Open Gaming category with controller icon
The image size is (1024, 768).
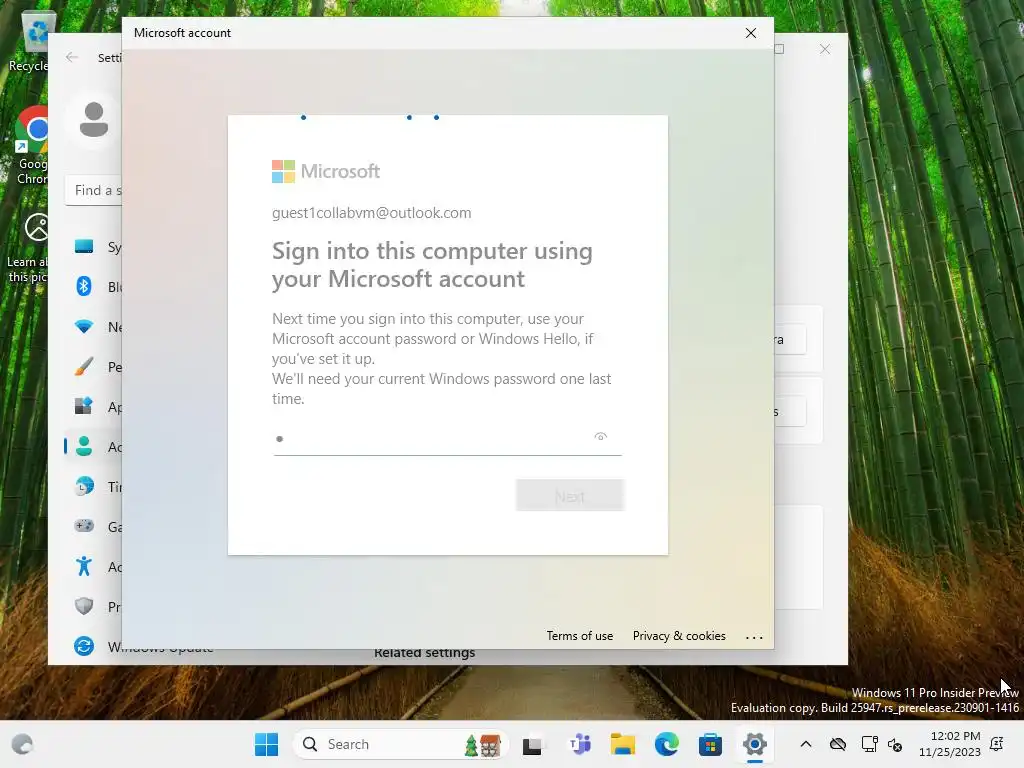click(x=93, y=526)
